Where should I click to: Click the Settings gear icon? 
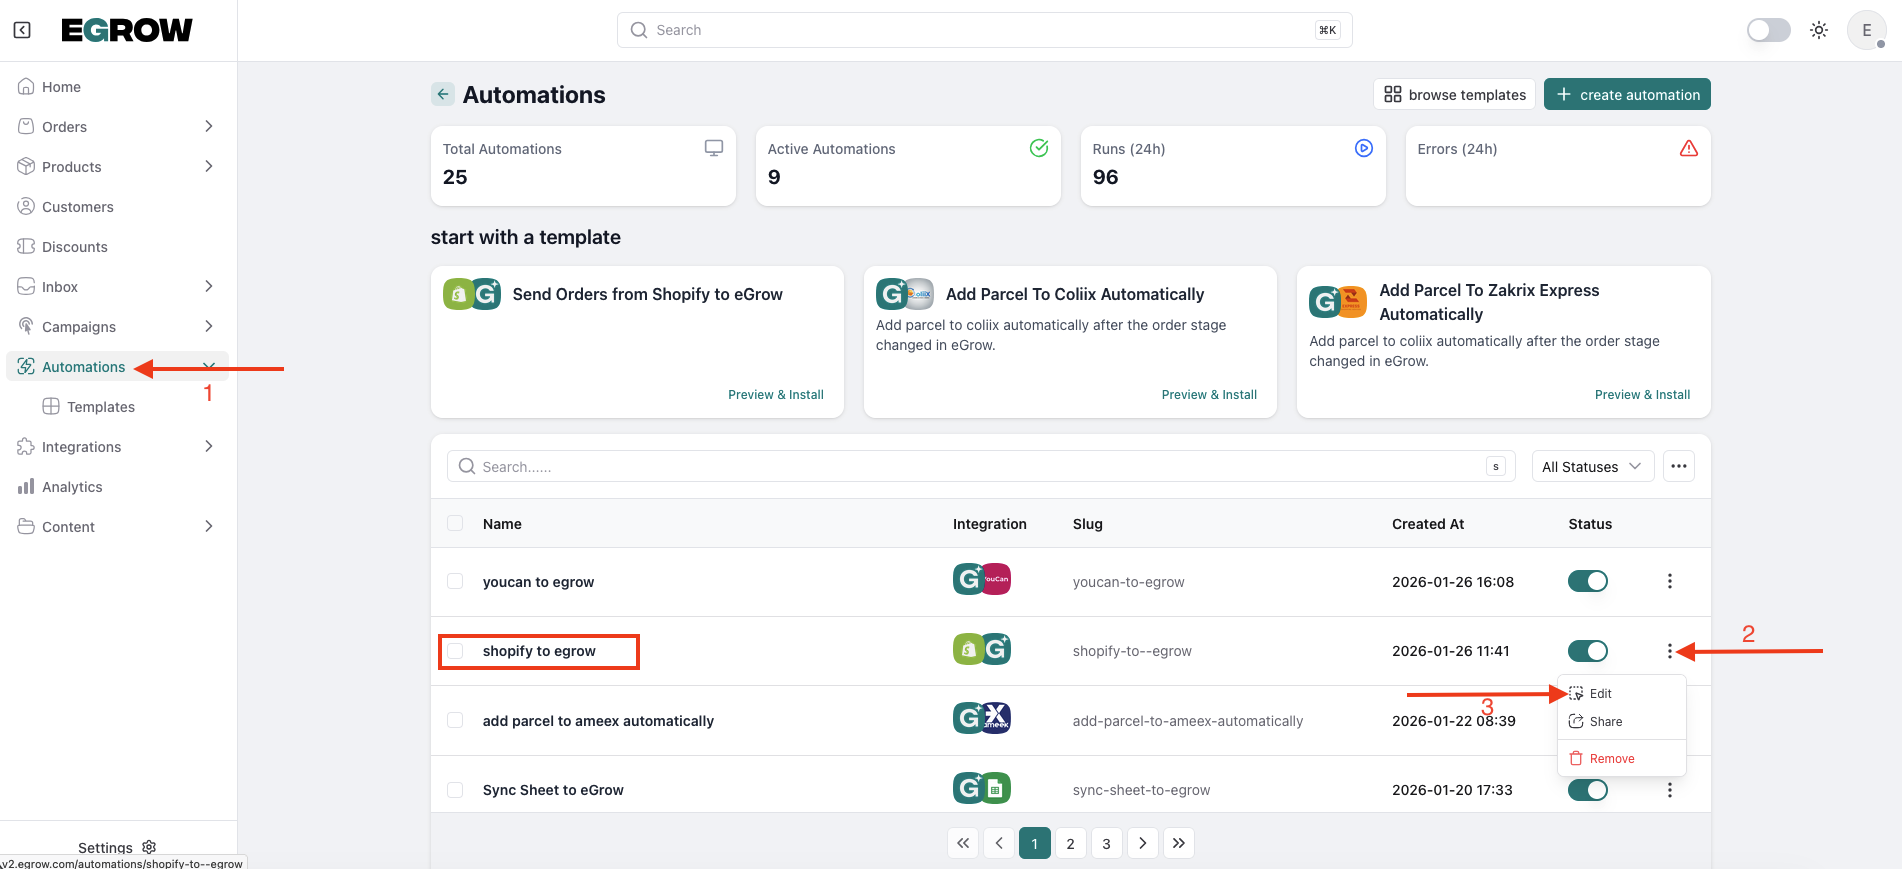pos(149,847)
